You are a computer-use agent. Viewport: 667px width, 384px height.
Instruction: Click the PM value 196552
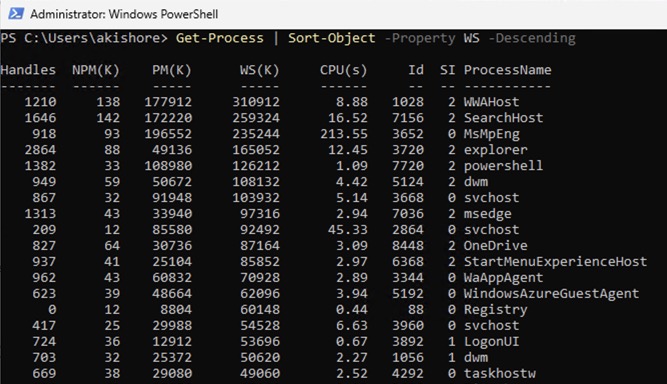click(168, 134)
